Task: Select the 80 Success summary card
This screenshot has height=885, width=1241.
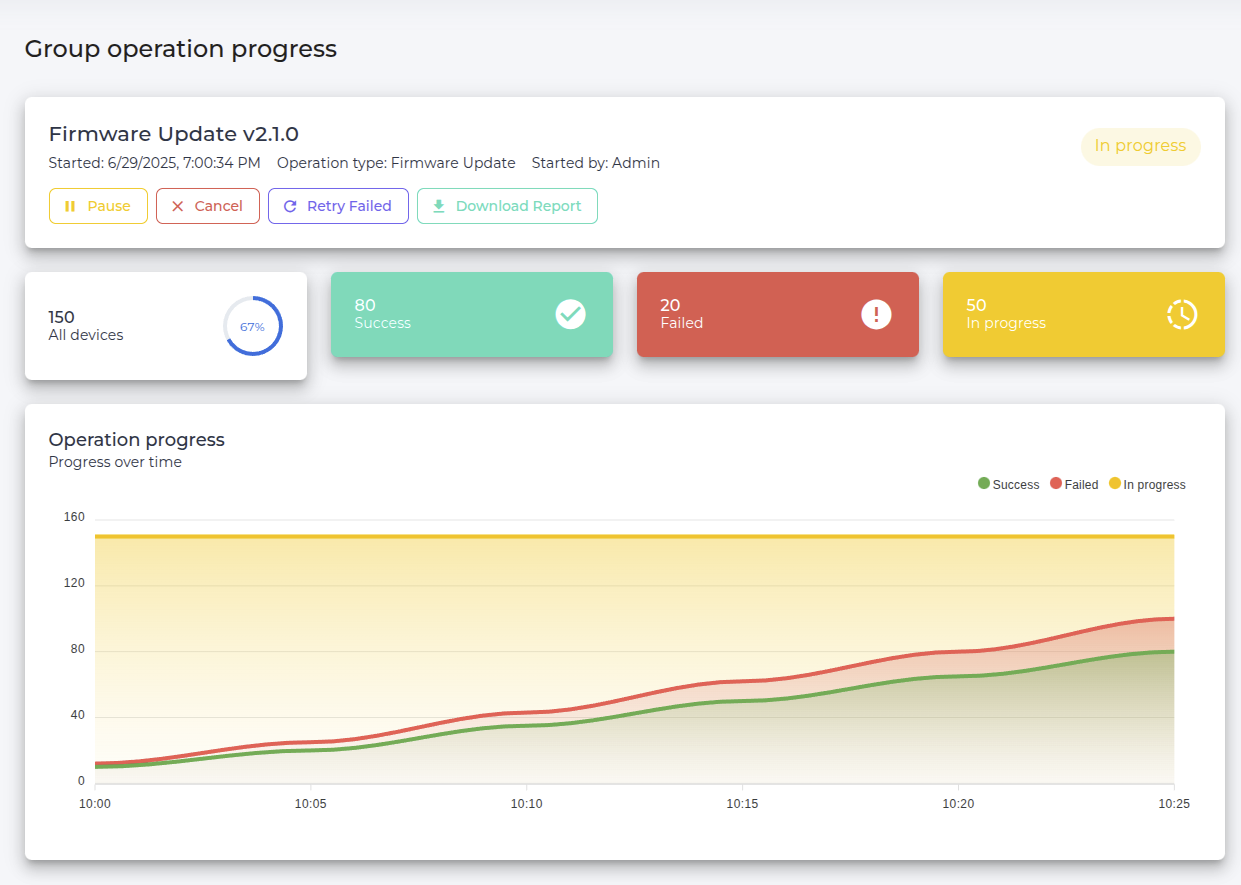Action: [x=450, y=314]
